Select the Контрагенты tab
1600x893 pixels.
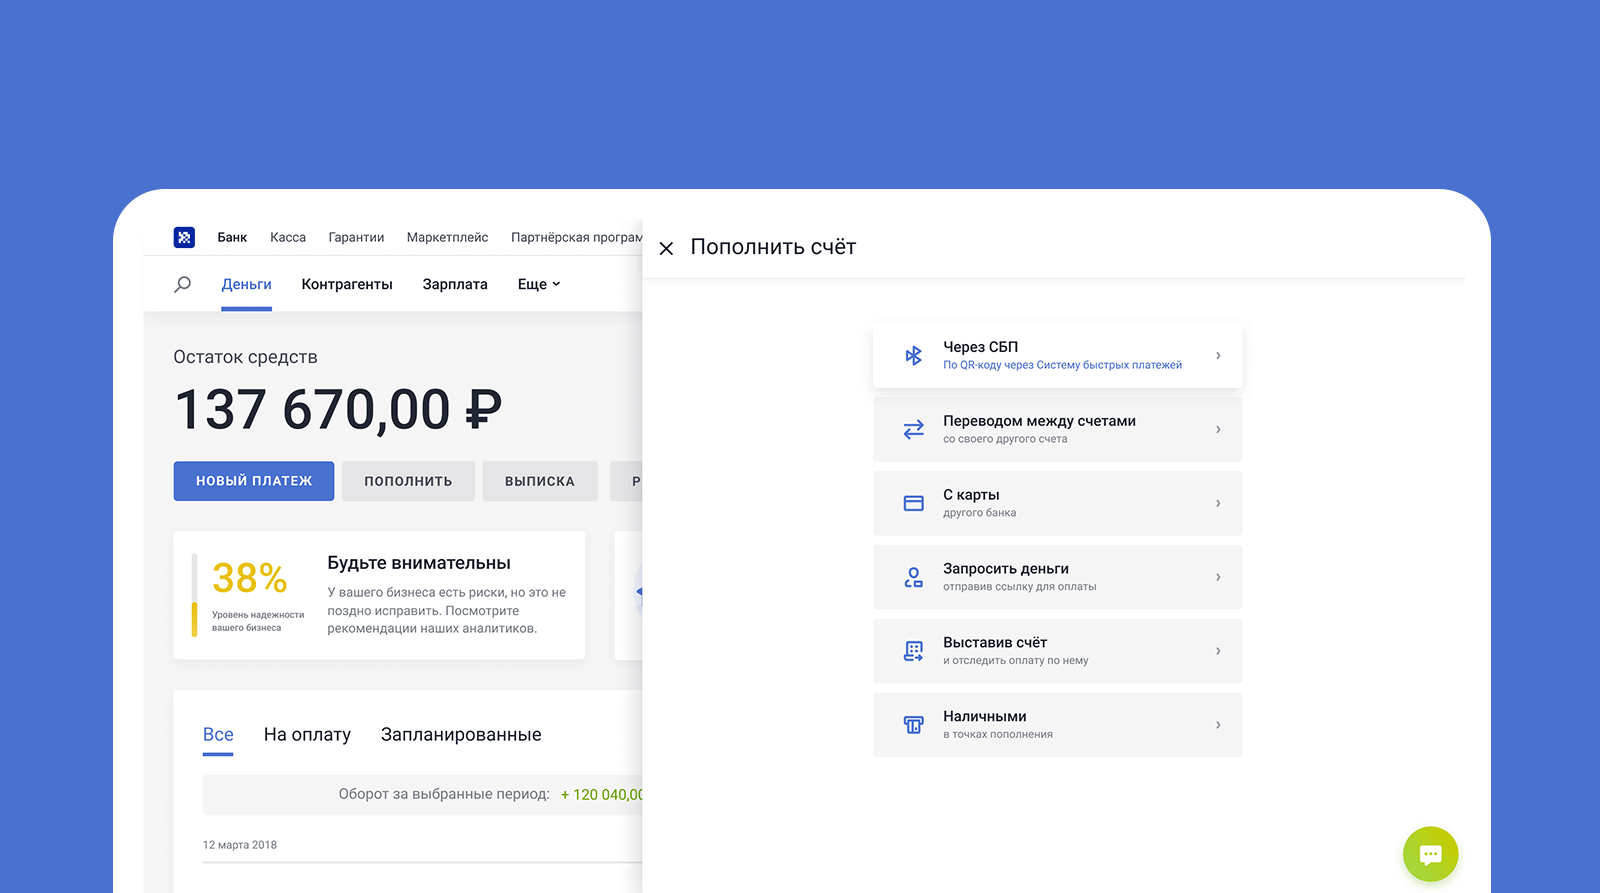click(x=347, y=285)
